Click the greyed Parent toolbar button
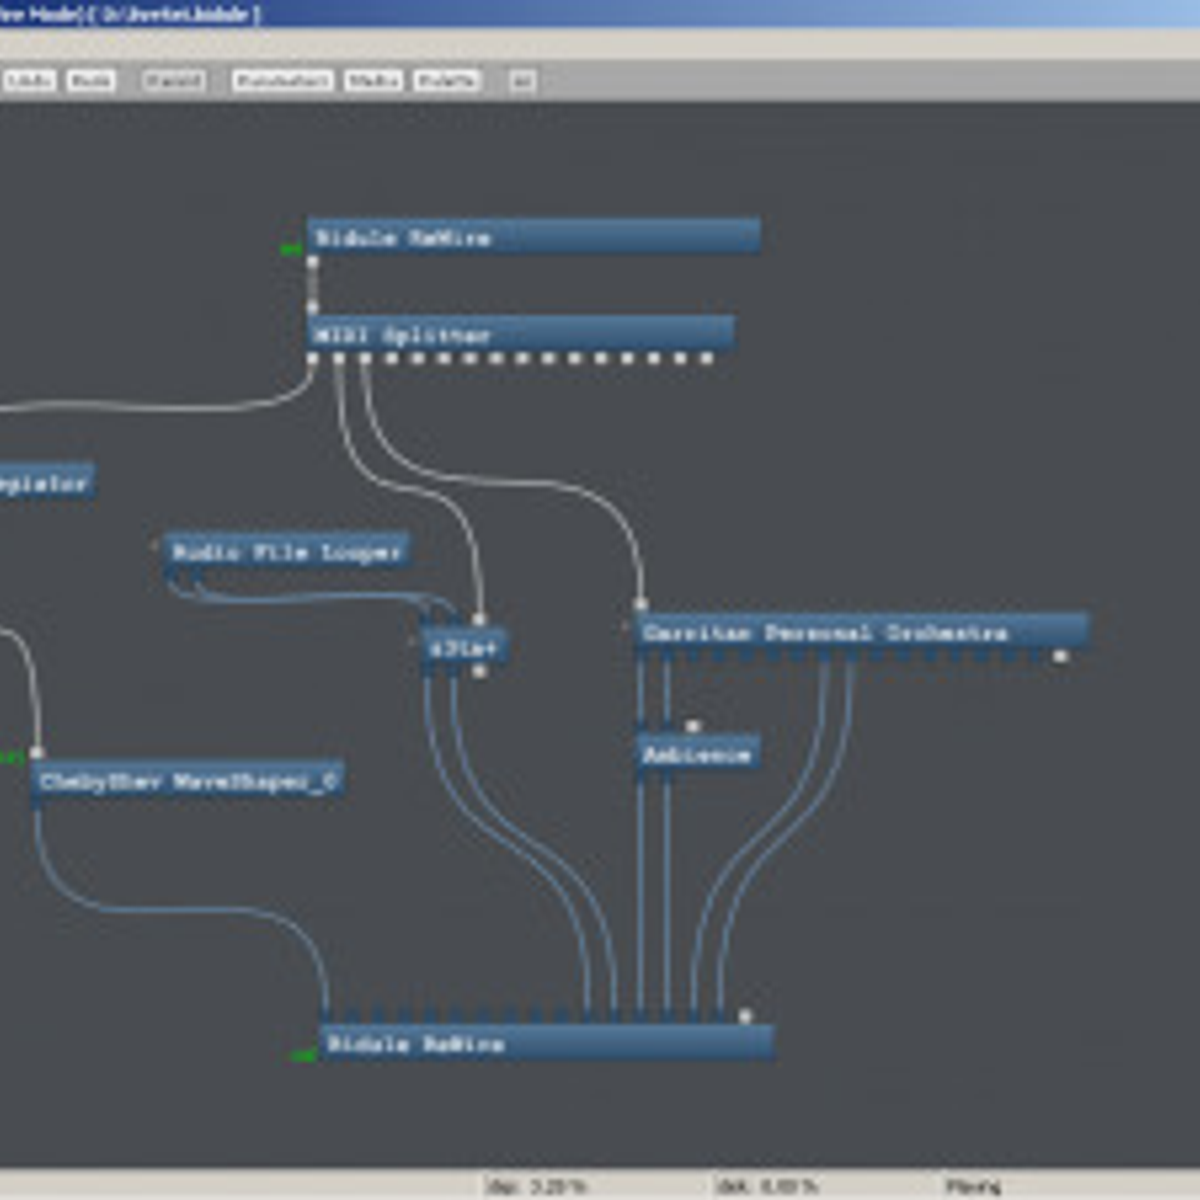Viewport: 1200px width, 1200px height. (x=174, y=80)
